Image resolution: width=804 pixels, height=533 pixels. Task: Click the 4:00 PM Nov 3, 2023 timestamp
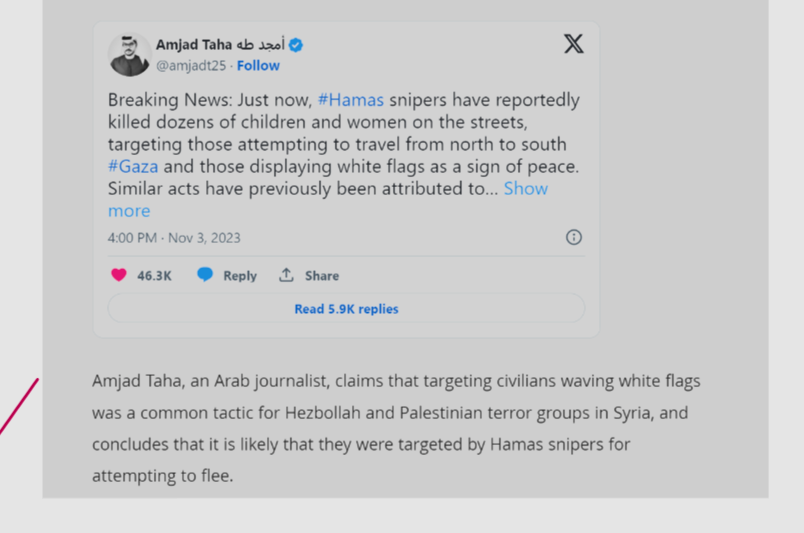[x=174, y=238]
